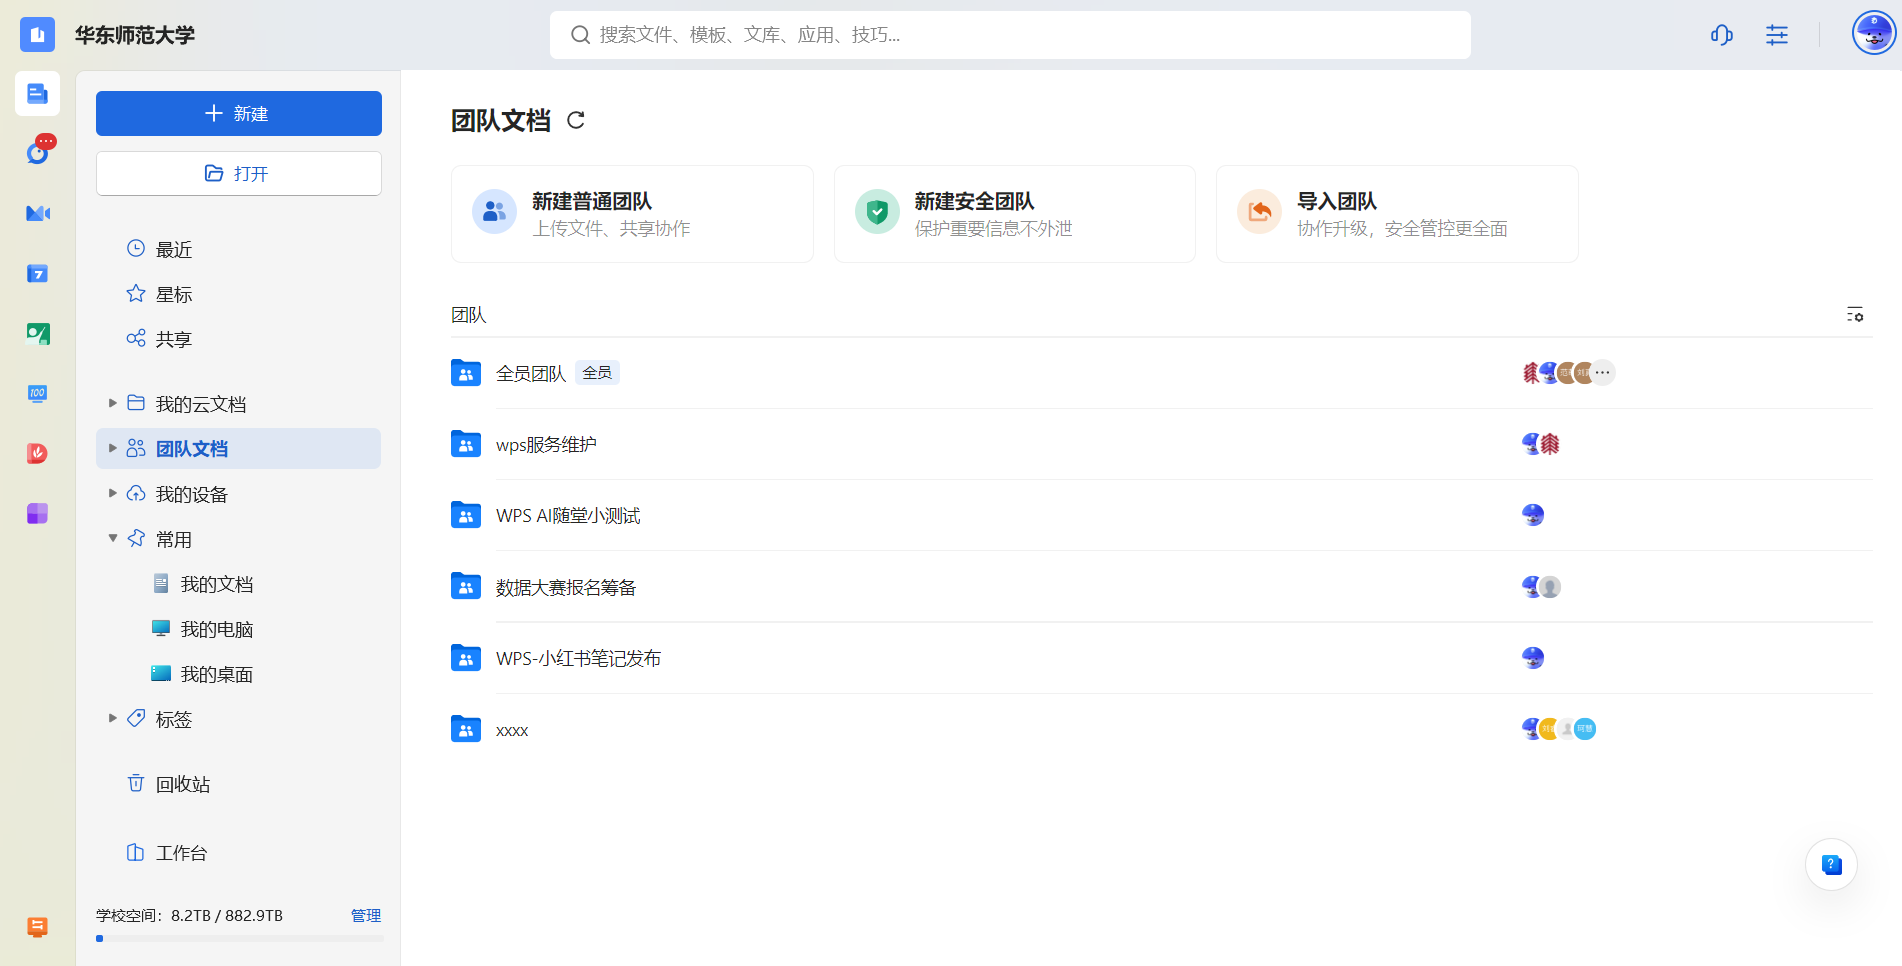Screen dimensions: 1902x966
Task: Open 工作台 in the sidebar
Action: pyautogui.click(x=238, y=853)
